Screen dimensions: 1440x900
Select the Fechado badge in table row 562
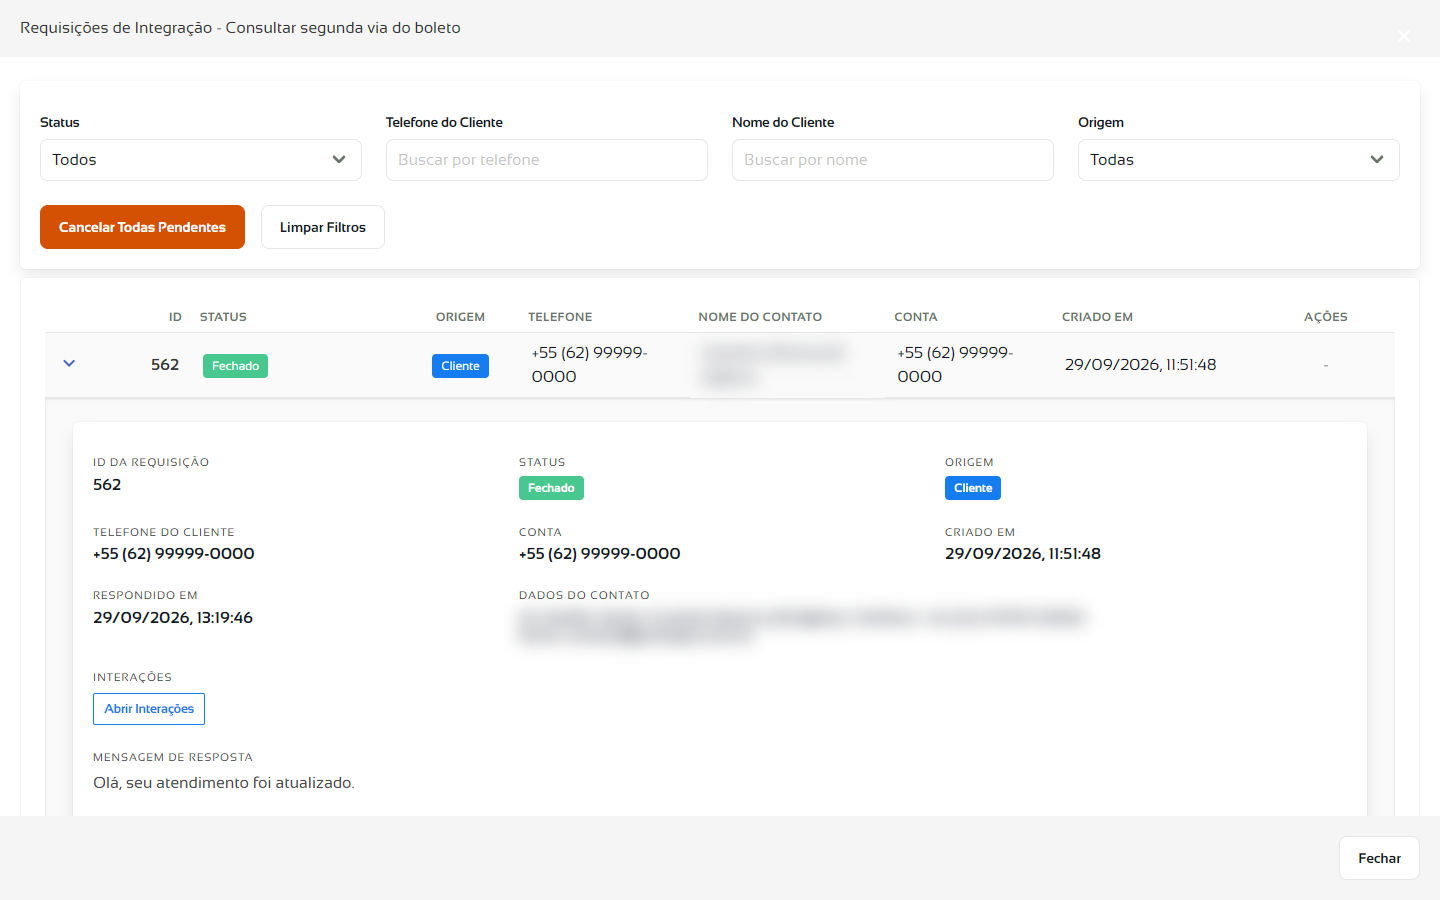[235, 366]
